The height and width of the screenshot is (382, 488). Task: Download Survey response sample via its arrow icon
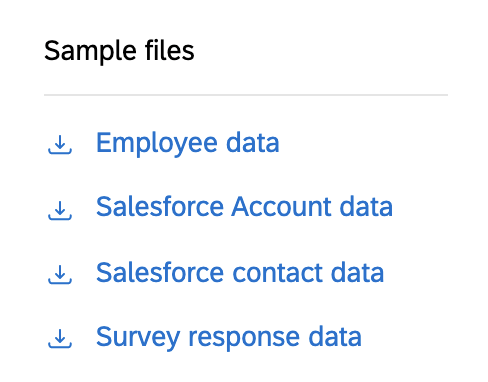tap(60, 338)
